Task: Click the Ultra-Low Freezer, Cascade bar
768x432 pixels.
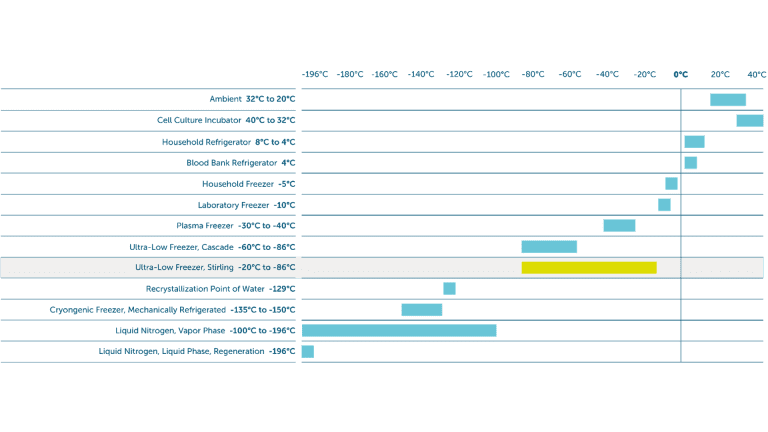Action: [x=549, y=247]
